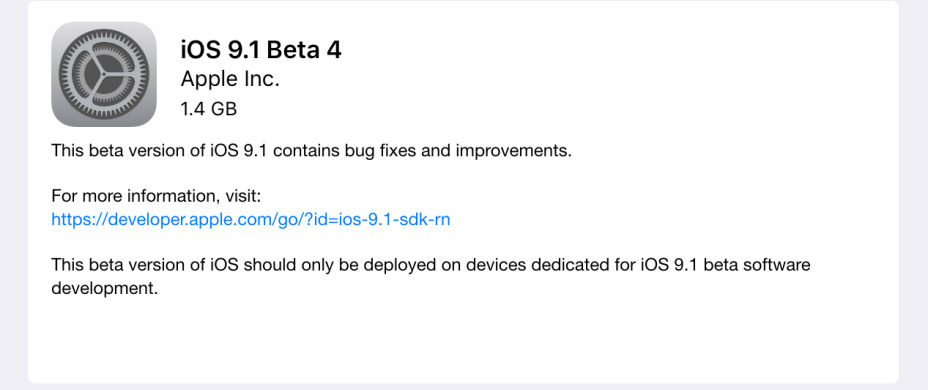Click the "For more information, visit:" text
This screenshot has width=928, height=390.
coord(156,195)
